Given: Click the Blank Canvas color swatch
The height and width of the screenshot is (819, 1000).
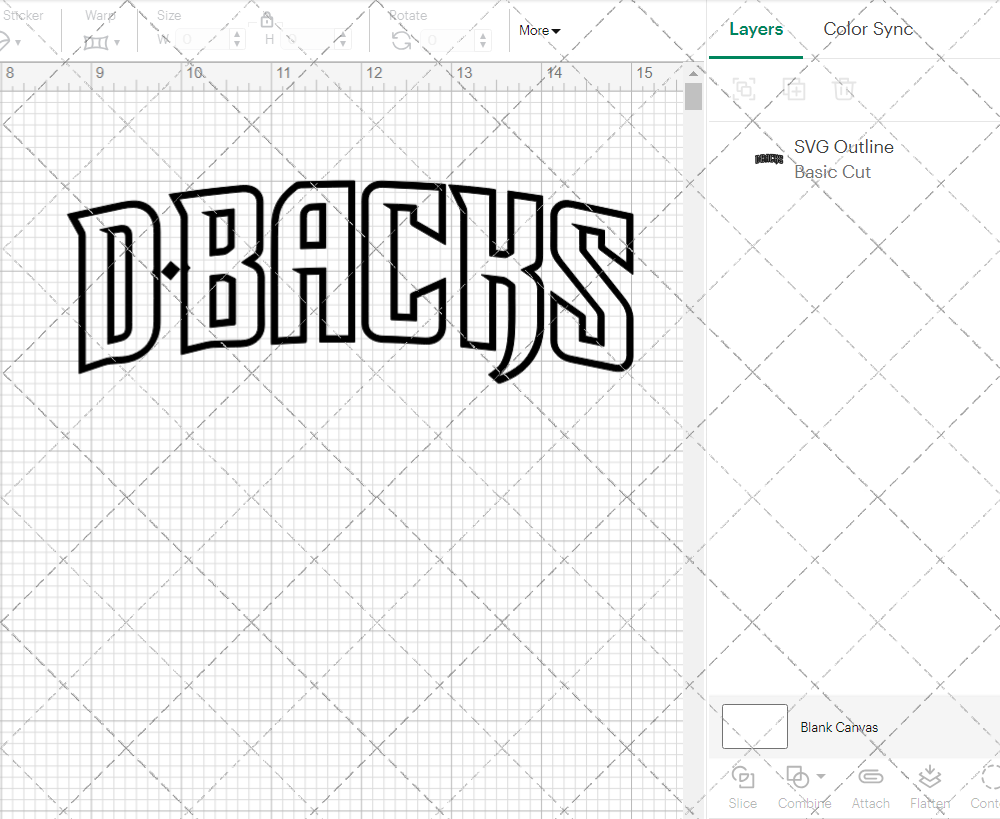Looking at the screenshot, I should point(754,727).
